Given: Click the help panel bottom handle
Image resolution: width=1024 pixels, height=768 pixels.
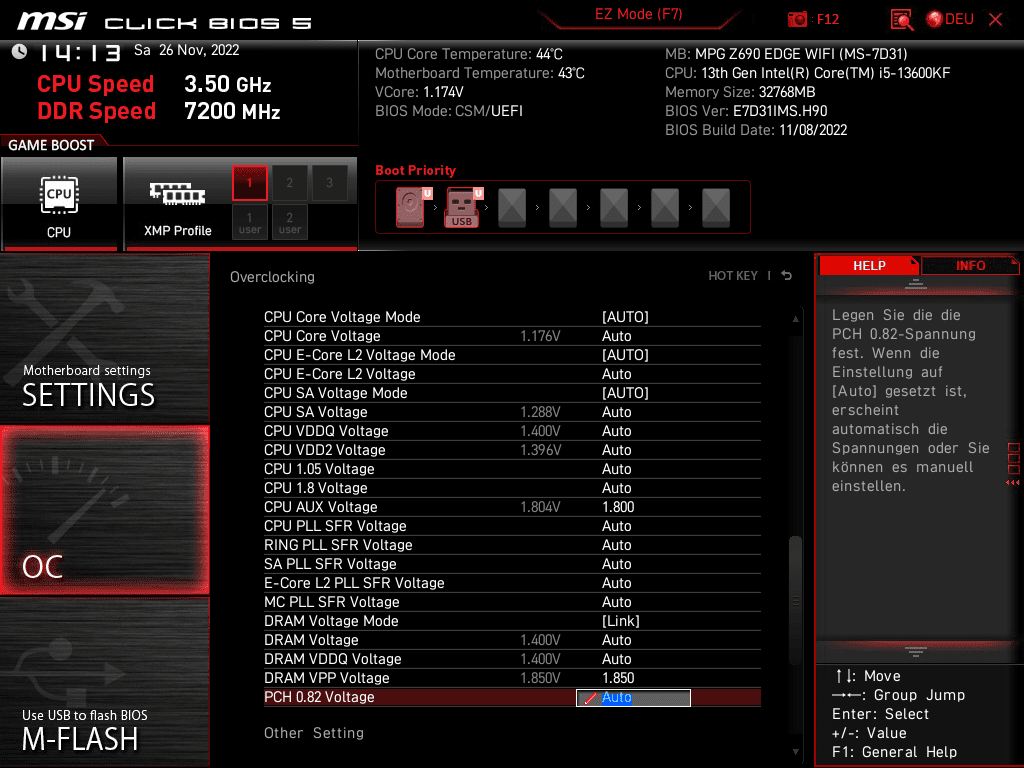Looking at the screenshot, I should click(x=915, y=651).
